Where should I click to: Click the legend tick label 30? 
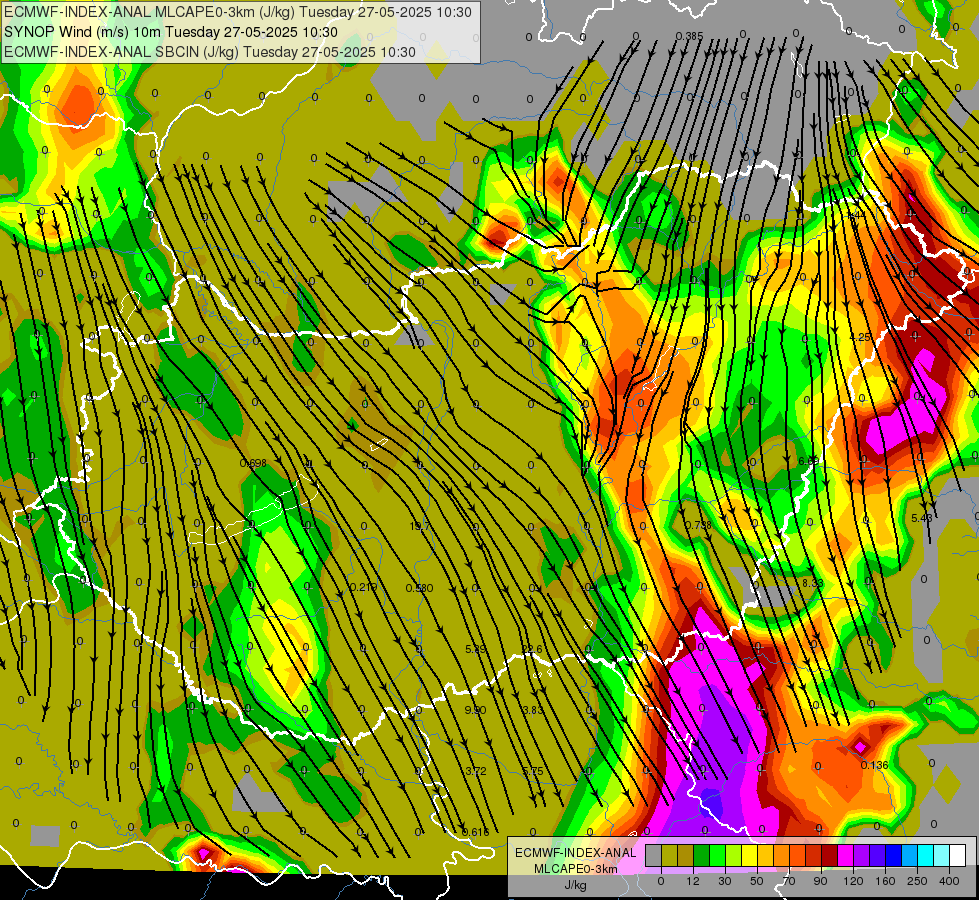[725, 881]
